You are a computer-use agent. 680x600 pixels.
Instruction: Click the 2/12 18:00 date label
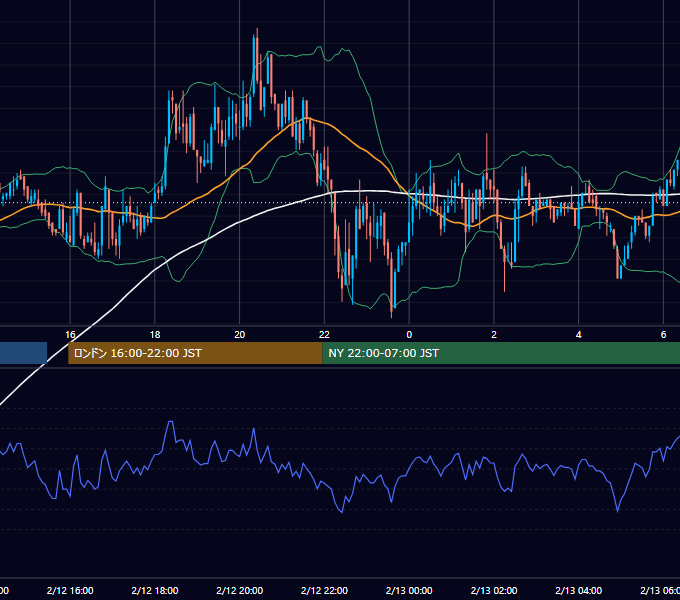tap(155, 591)
